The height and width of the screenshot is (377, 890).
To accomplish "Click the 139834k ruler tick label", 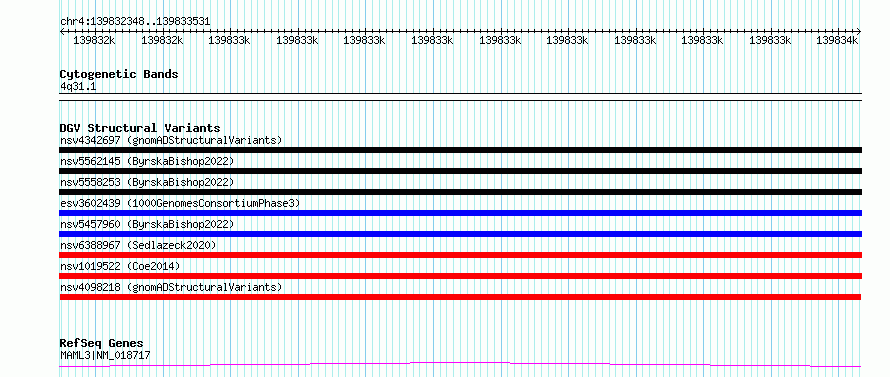I will point(837,40).
